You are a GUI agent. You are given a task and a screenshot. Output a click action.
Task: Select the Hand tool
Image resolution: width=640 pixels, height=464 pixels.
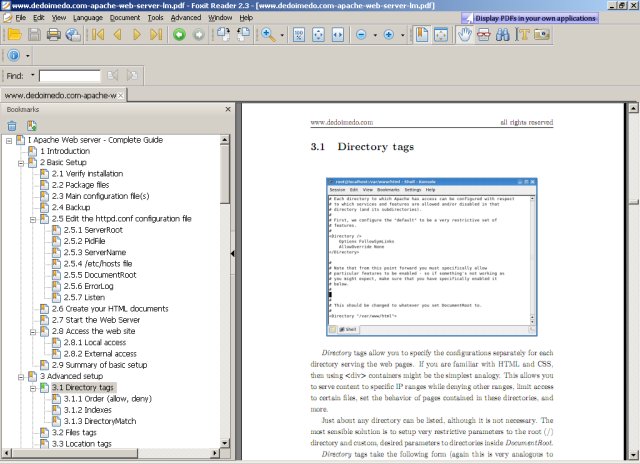point(464,35)
